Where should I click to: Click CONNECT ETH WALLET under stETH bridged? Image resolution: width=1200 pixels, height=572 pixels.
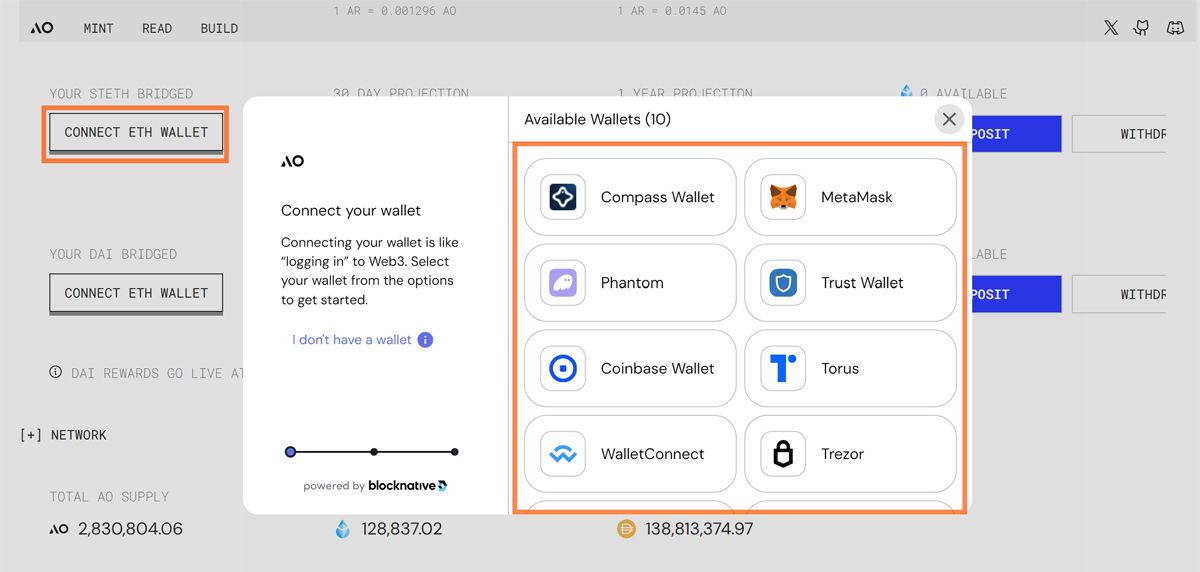136,132
